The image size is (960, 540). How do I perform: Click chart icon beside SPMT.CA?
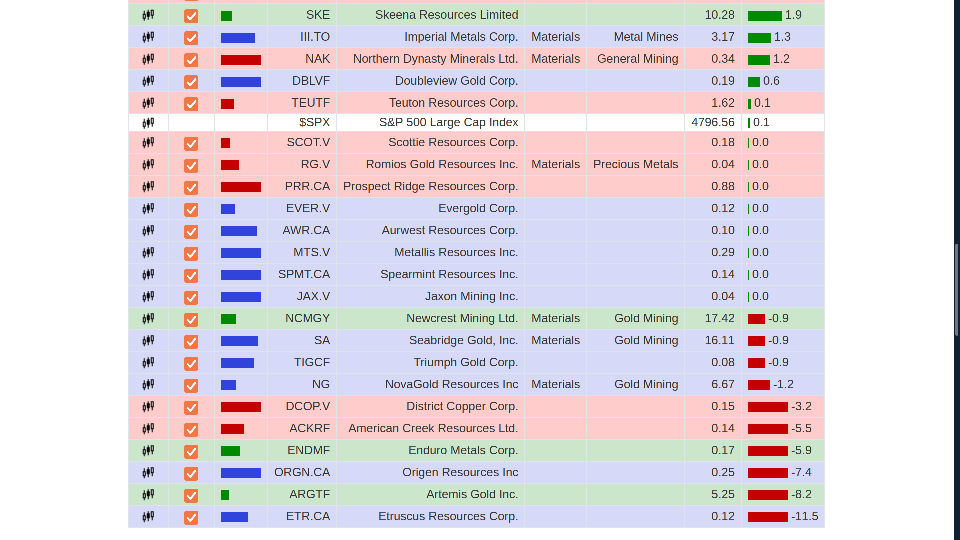pos(148,274)
